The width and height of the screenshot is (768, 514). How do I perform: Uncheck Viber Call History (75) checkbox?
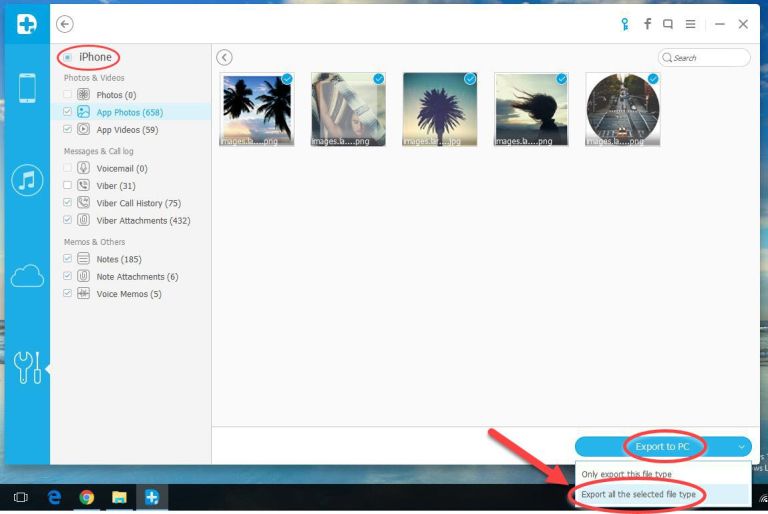pyautogui.click(x=68, y=202)
